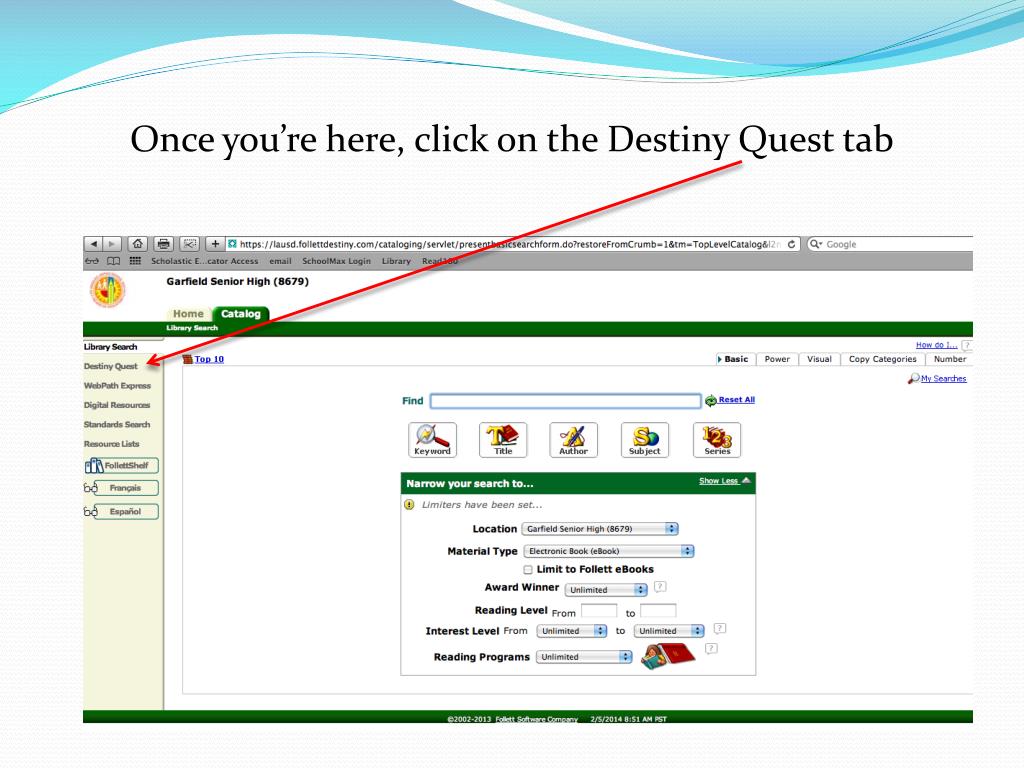
Task: Click the Find search text field
Action: 566,401
